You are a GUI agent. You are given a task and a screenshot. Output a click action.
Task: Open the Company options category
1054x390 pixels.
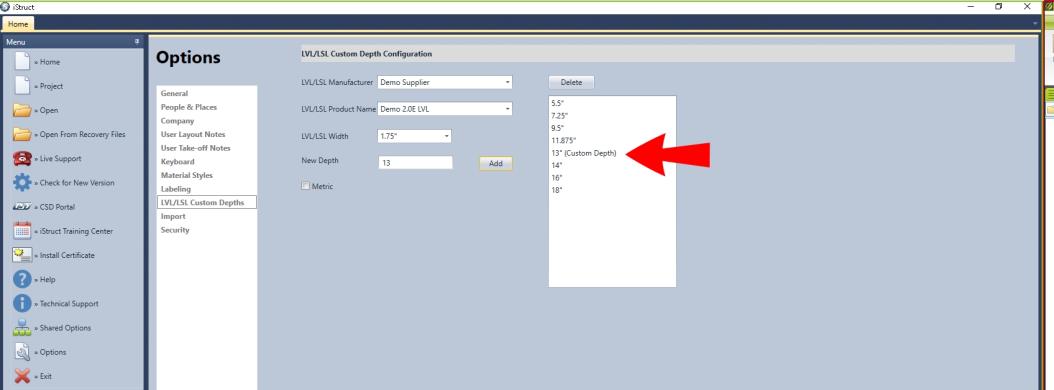[x=177, y=121]
